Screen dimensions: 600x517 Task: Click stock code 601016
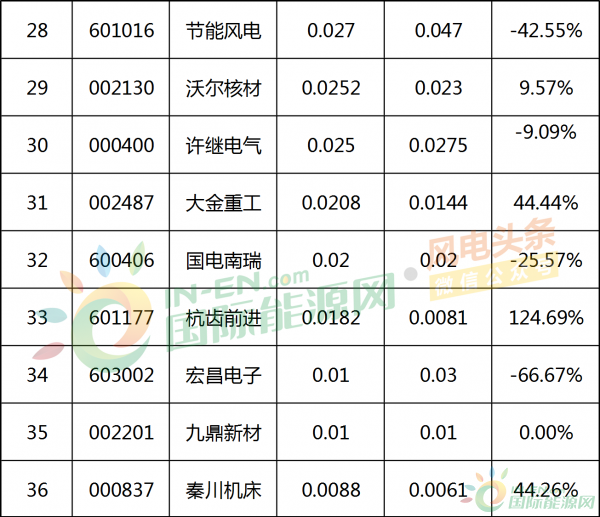[121, 31]
